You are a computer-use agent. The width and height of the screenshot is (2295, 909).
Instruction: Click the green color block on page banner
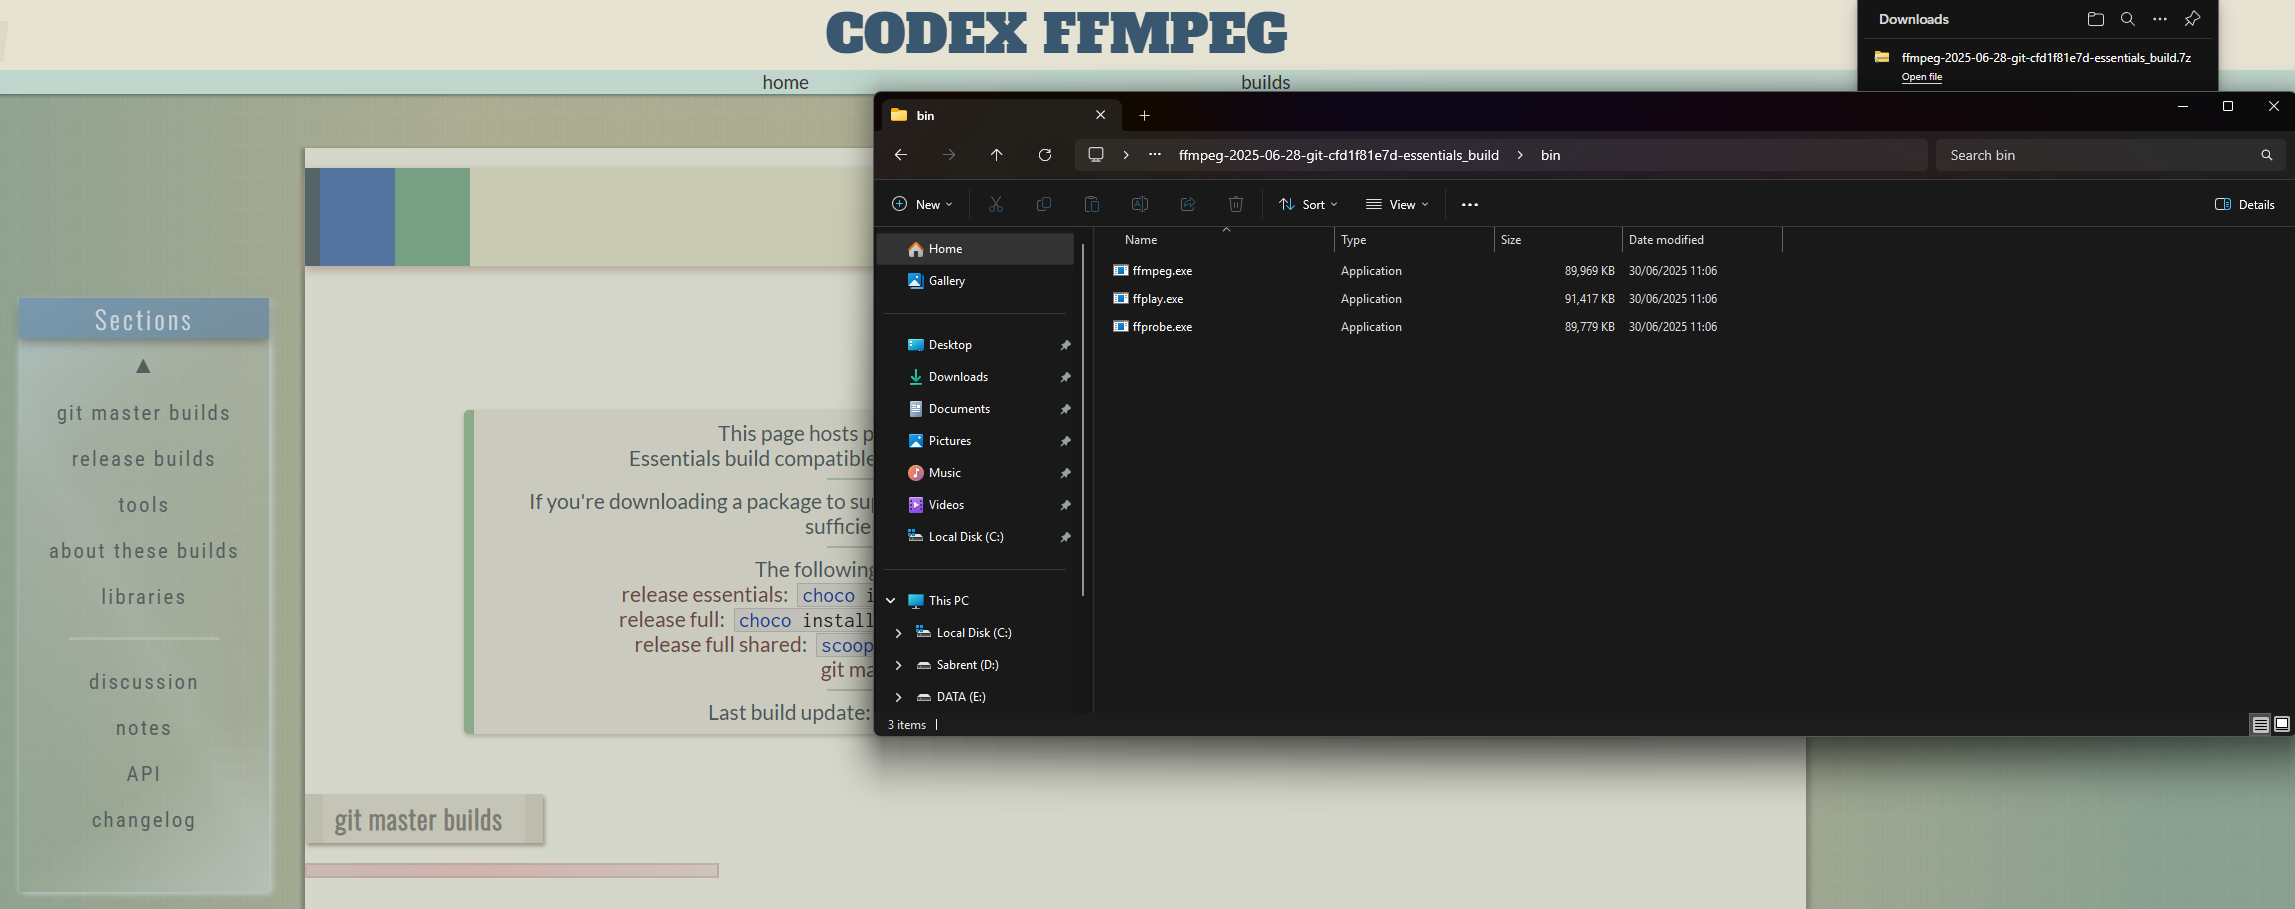[x=432, y=217]
